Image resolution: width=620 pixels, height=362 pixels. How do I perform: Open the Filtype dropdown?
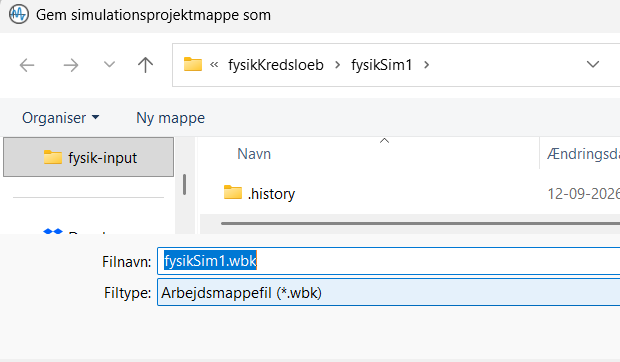point(388,292)
